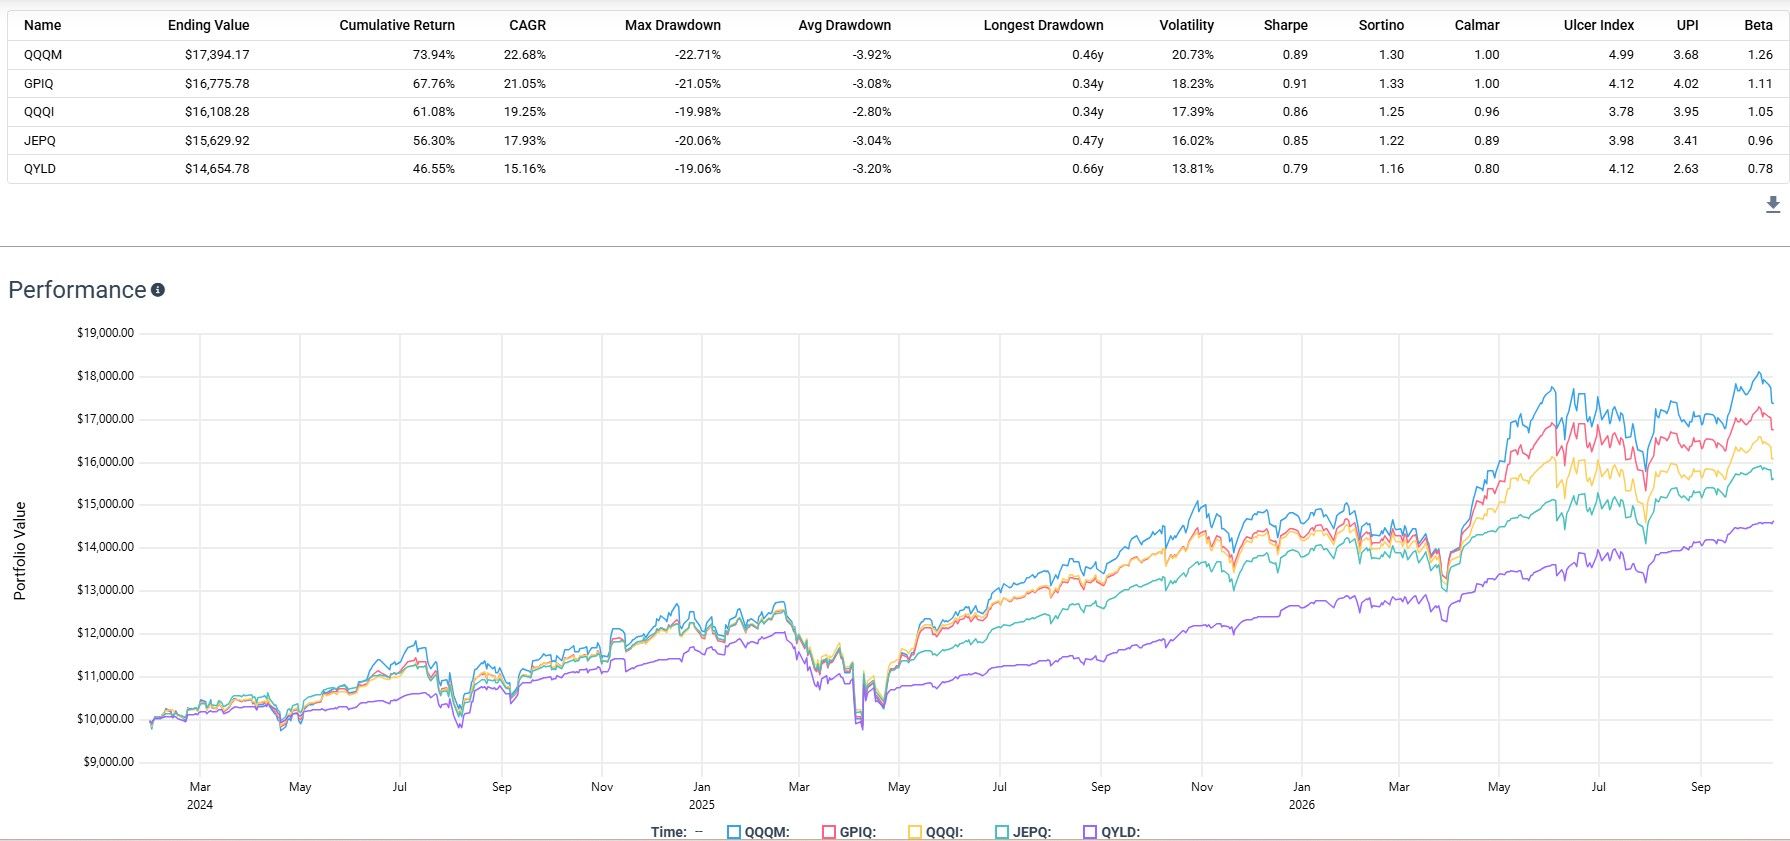Select the QYLD row name
1790x841 pixels.
click(40, 169)
